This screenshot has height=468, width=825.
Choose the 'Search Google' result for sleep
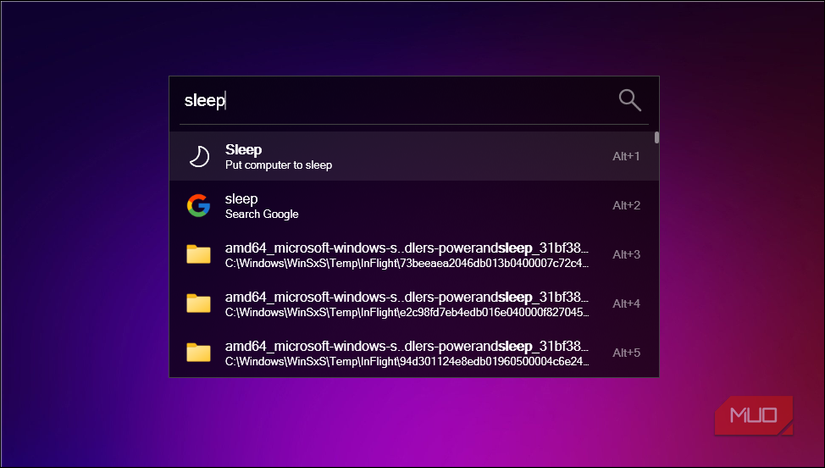(x=414, y=205)
